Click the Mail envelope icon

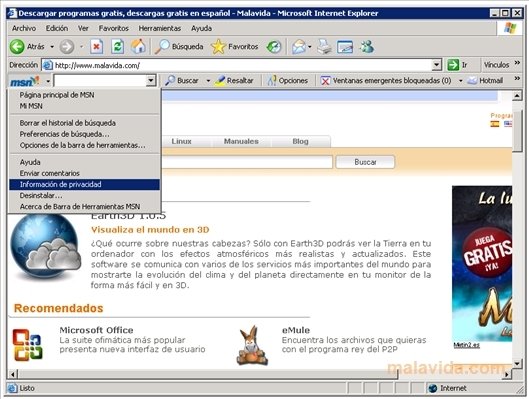click(x=299, y=47)
